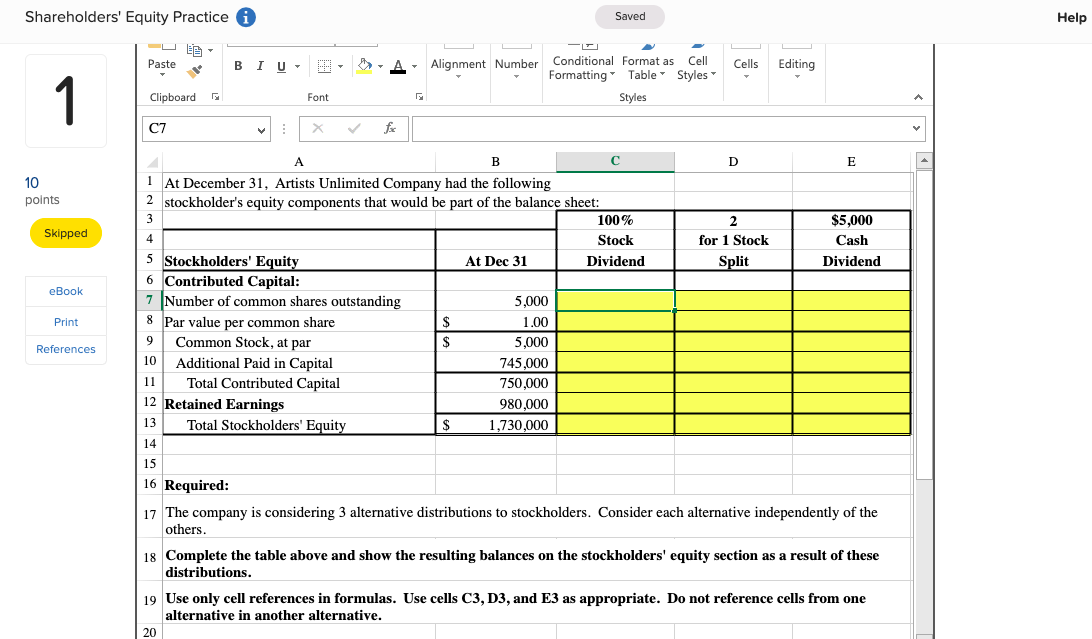The width and height of the screenshot is (1092, 639).
Task: Open the eBook link
Action: point(65,290)
